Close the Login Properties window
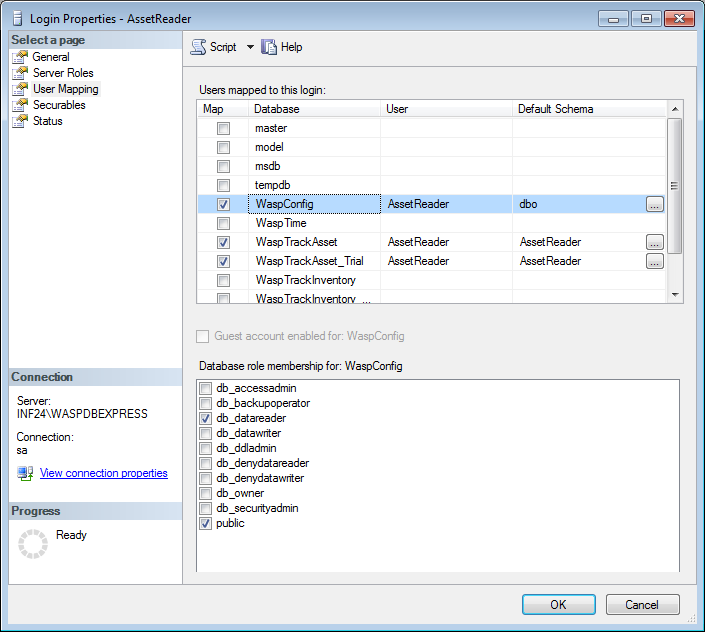The height and width of the screenshot is (632, 705). tap(679, 19)
